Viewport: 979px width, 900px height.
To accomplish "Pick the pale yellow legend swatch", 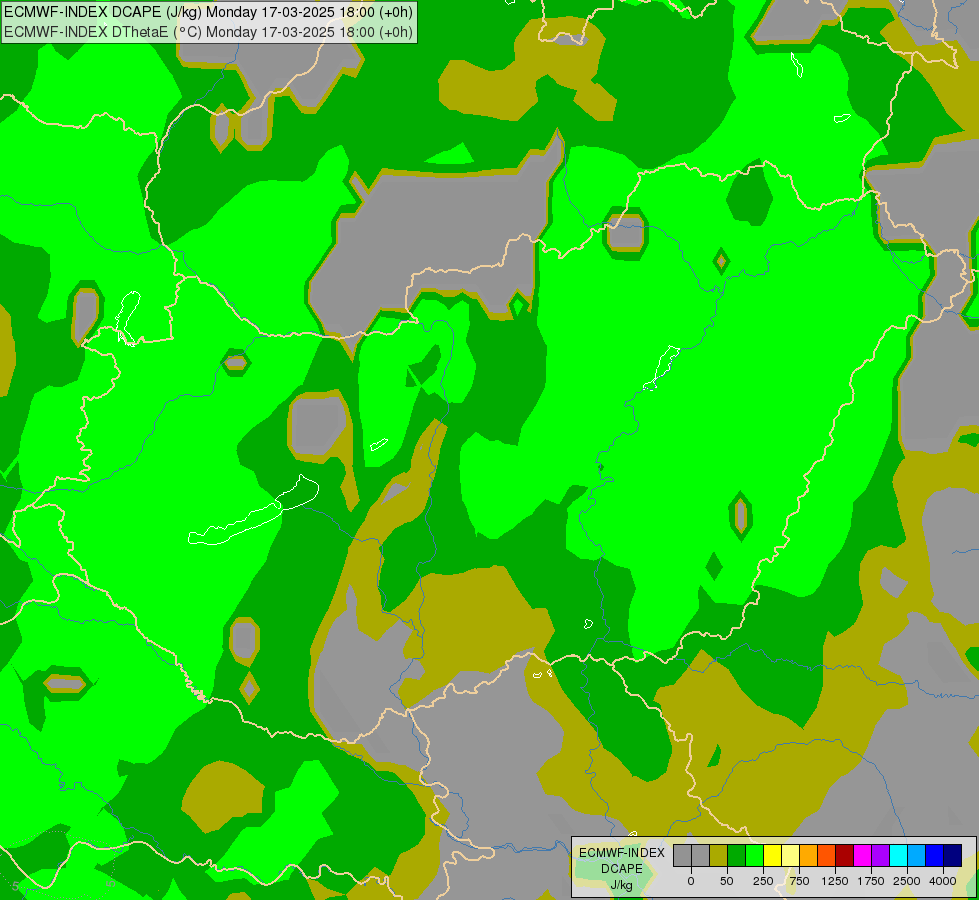I will coord(790,856).
